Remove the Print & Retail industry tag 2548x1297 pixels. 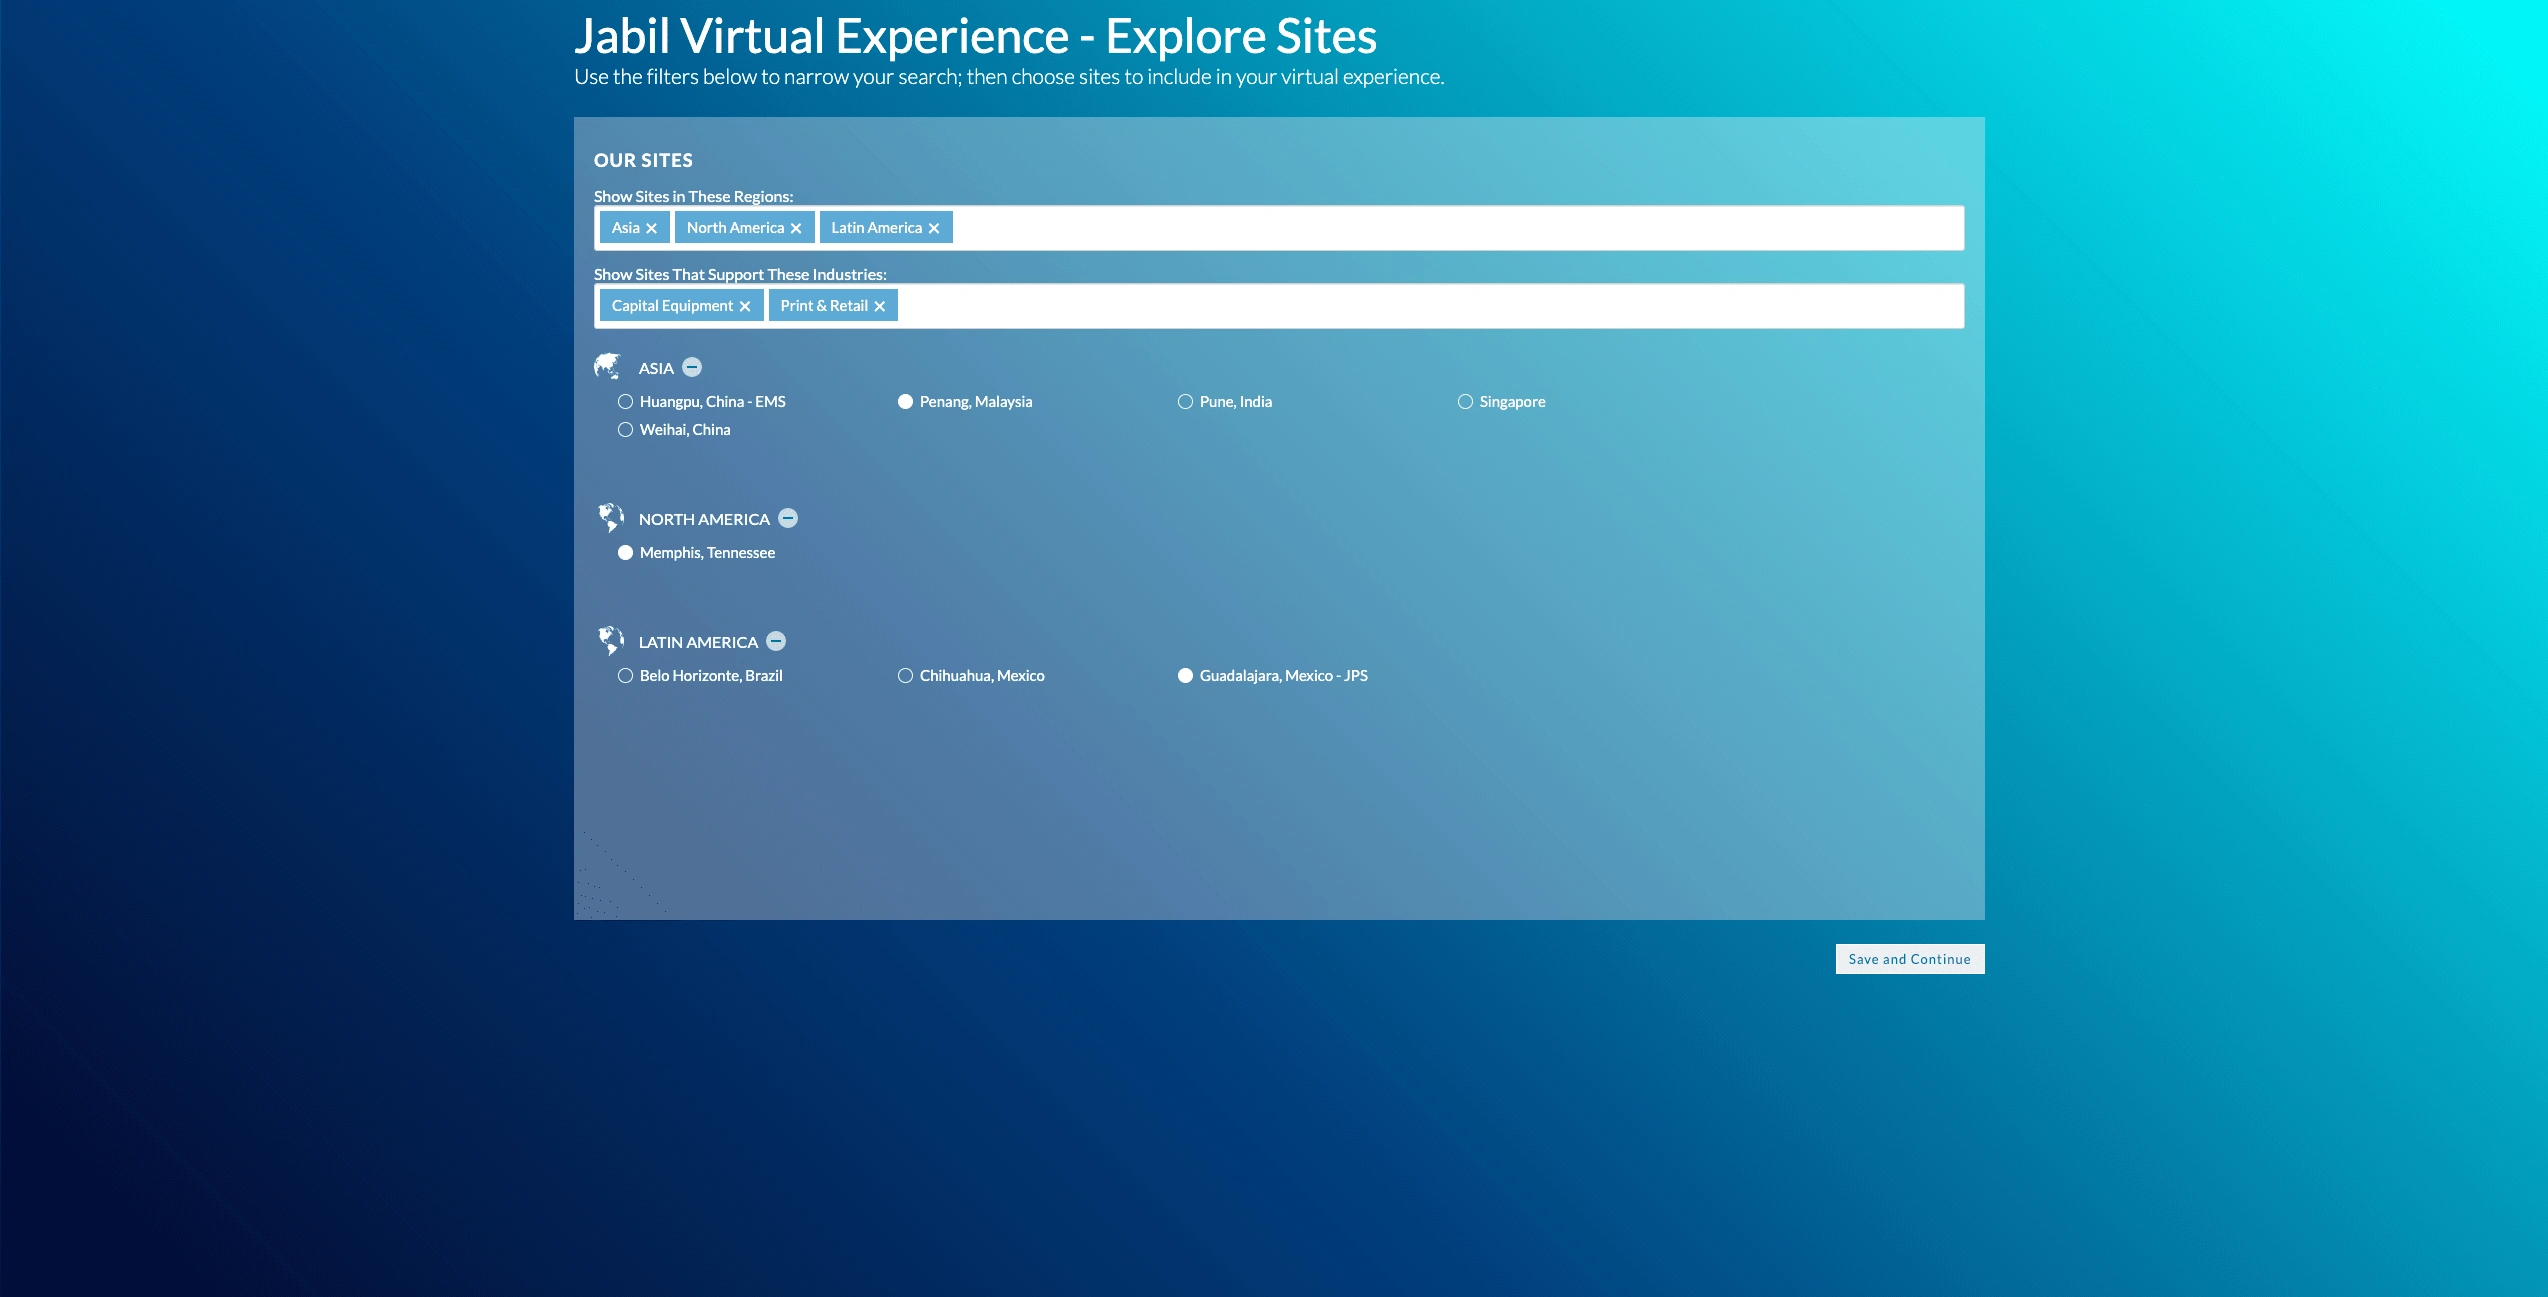(x=880, y=306)
